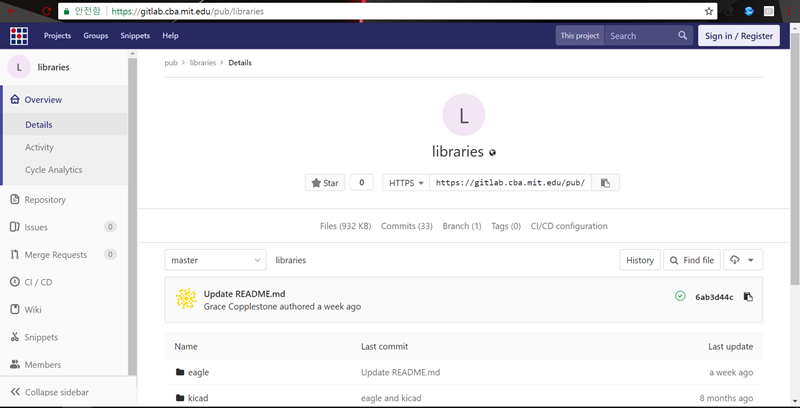Open the master branch dropdown
This screenshot has width=800, height=408.
(x=215, y=260)
